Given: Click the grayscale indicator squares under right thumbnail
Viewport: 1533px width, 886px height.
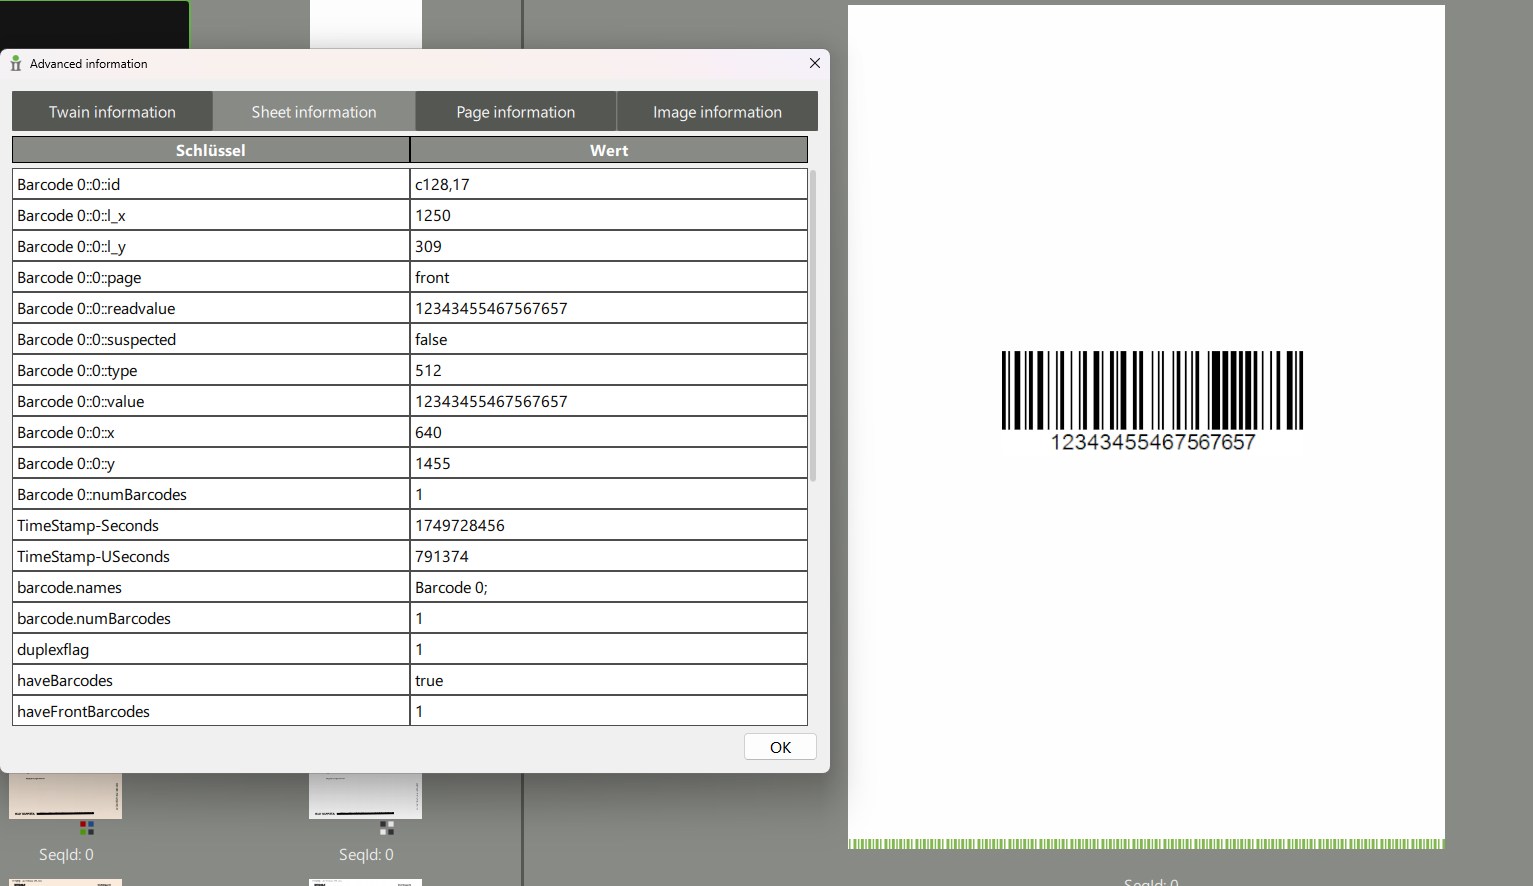Looking at the screenshot, I should click(x=387, y=828).
